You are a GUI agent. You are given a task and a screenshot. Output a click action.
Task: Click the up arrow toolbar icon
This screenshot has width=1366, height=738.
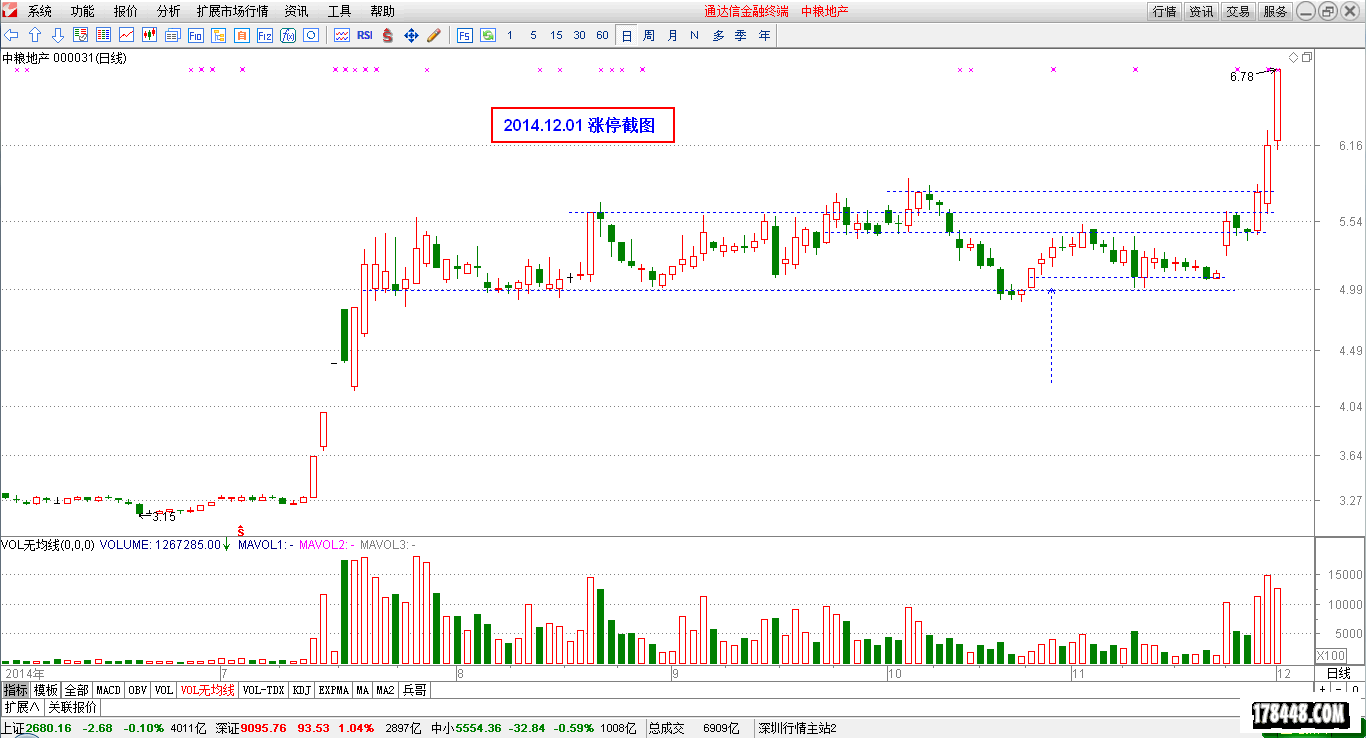(x=35, y=35)
